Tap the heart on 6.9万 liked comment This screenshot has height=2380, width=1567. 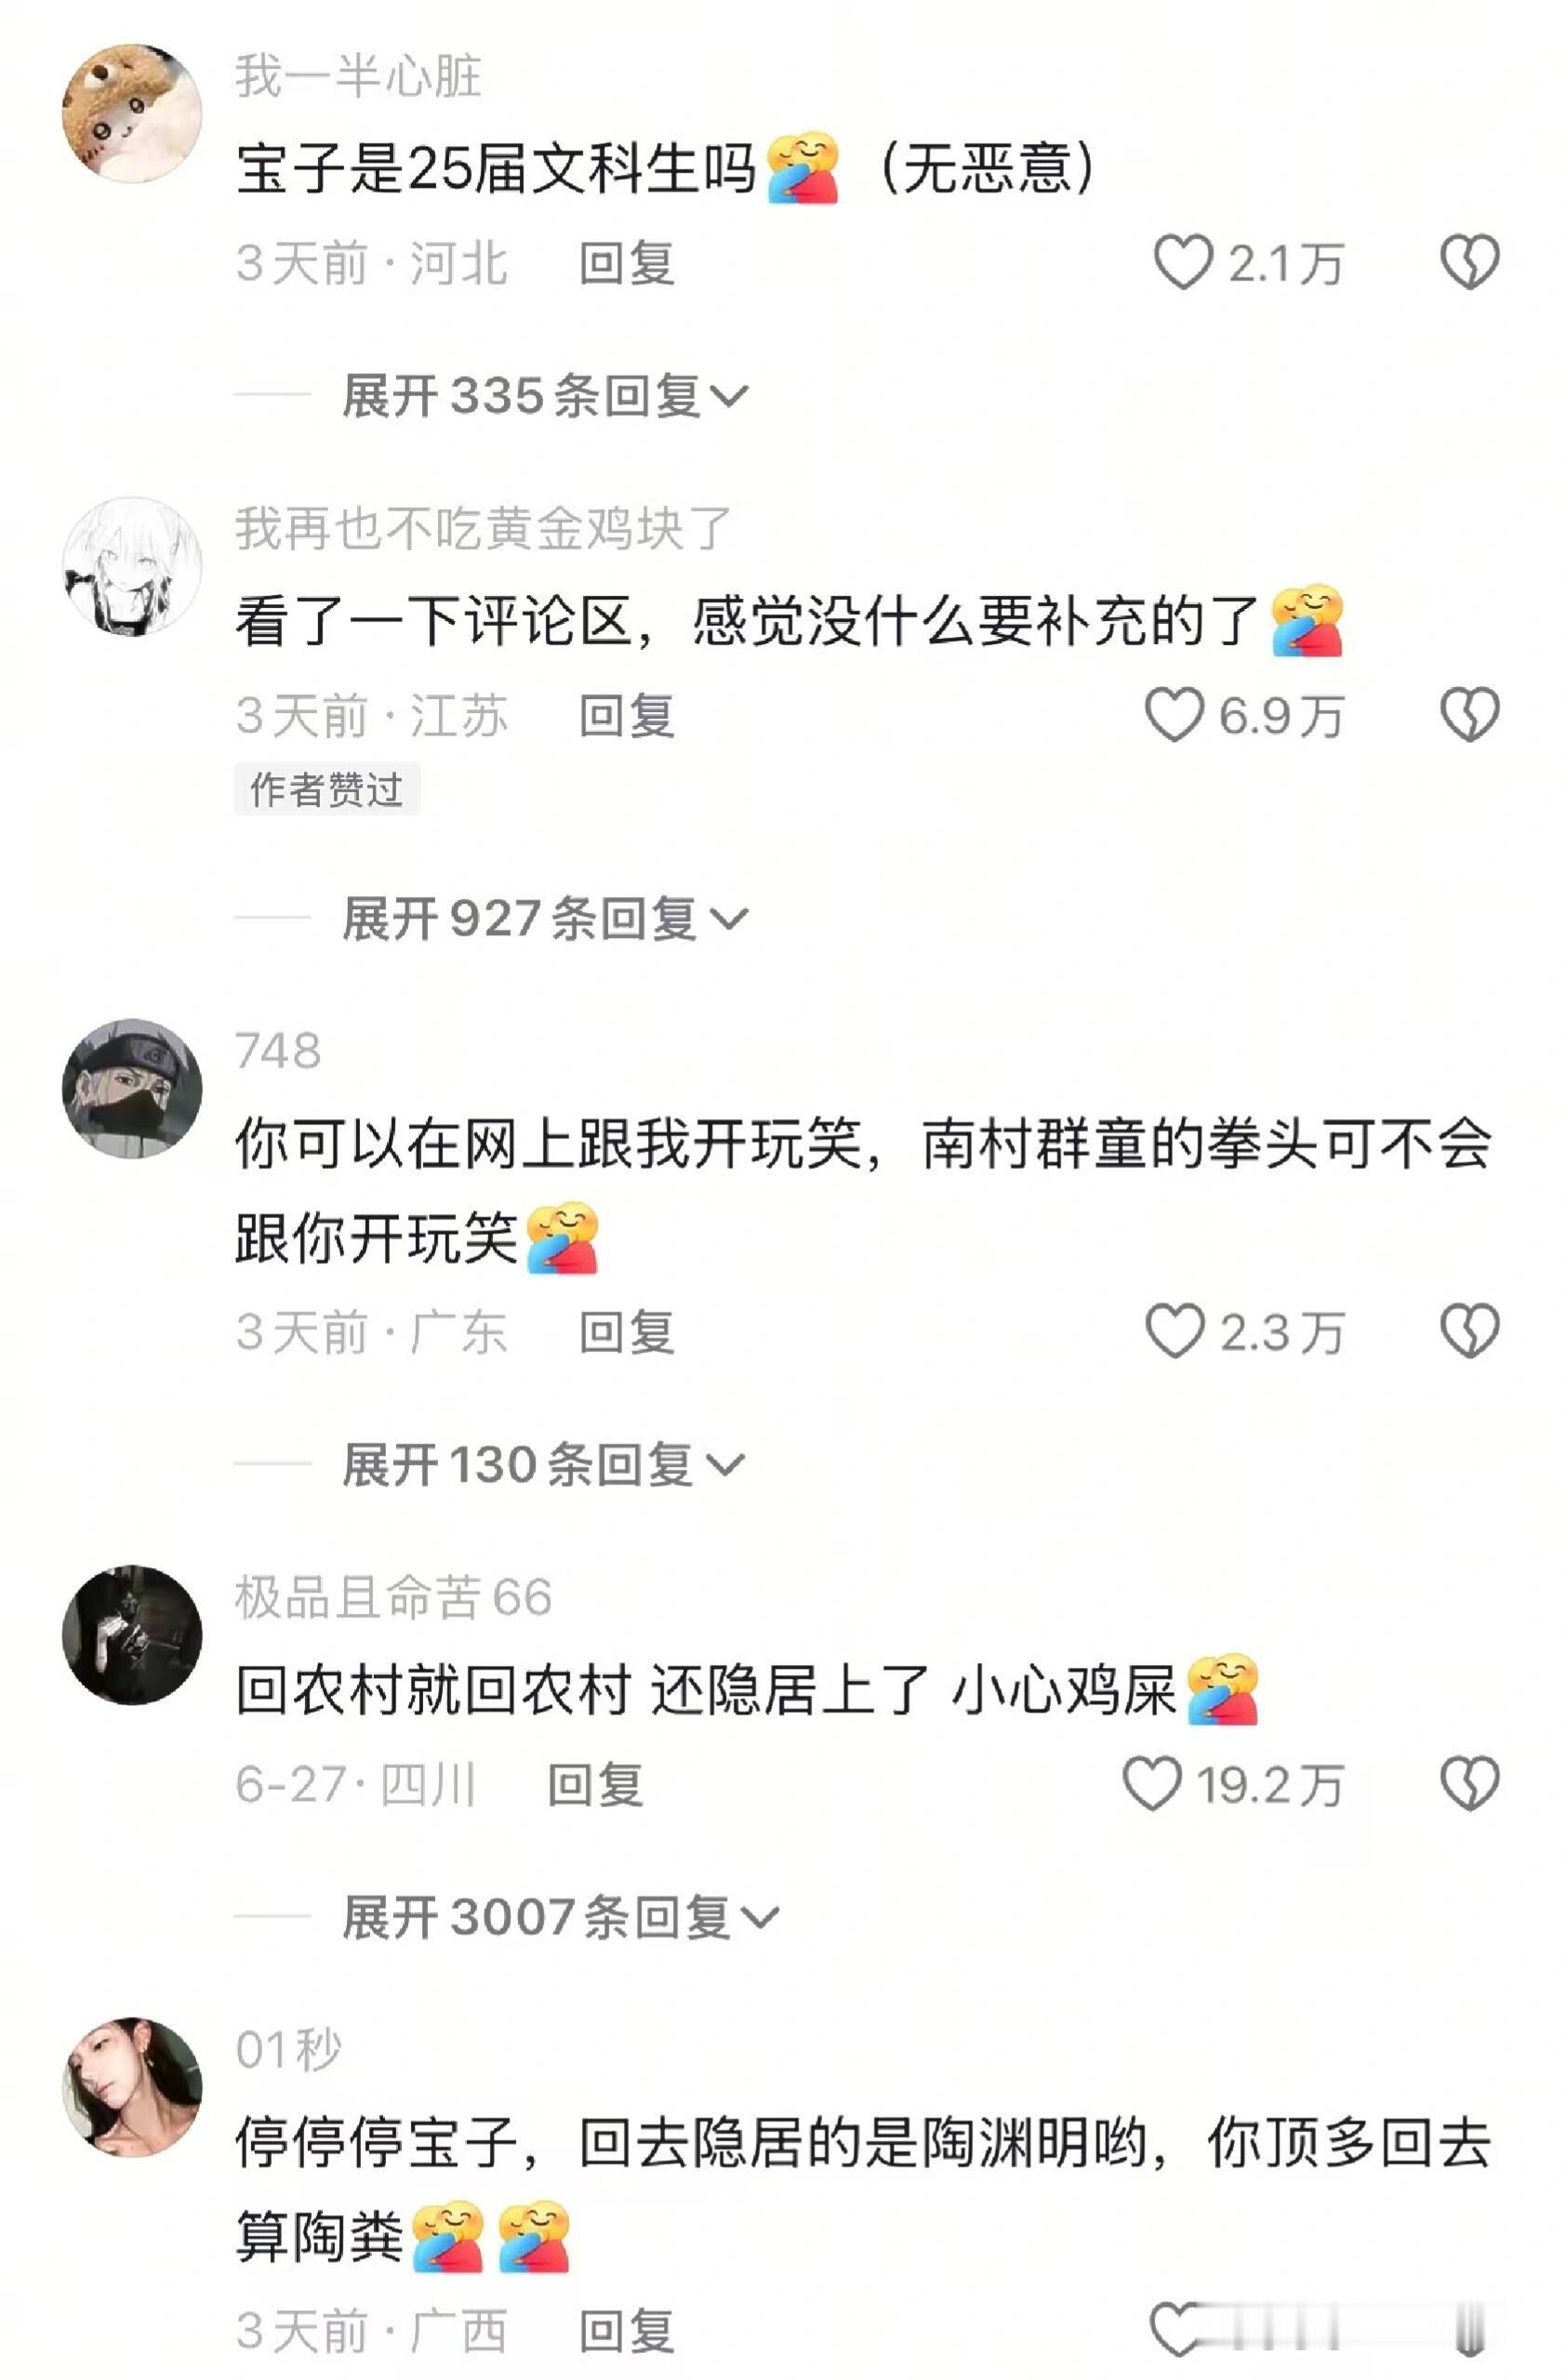(1174, 714)
